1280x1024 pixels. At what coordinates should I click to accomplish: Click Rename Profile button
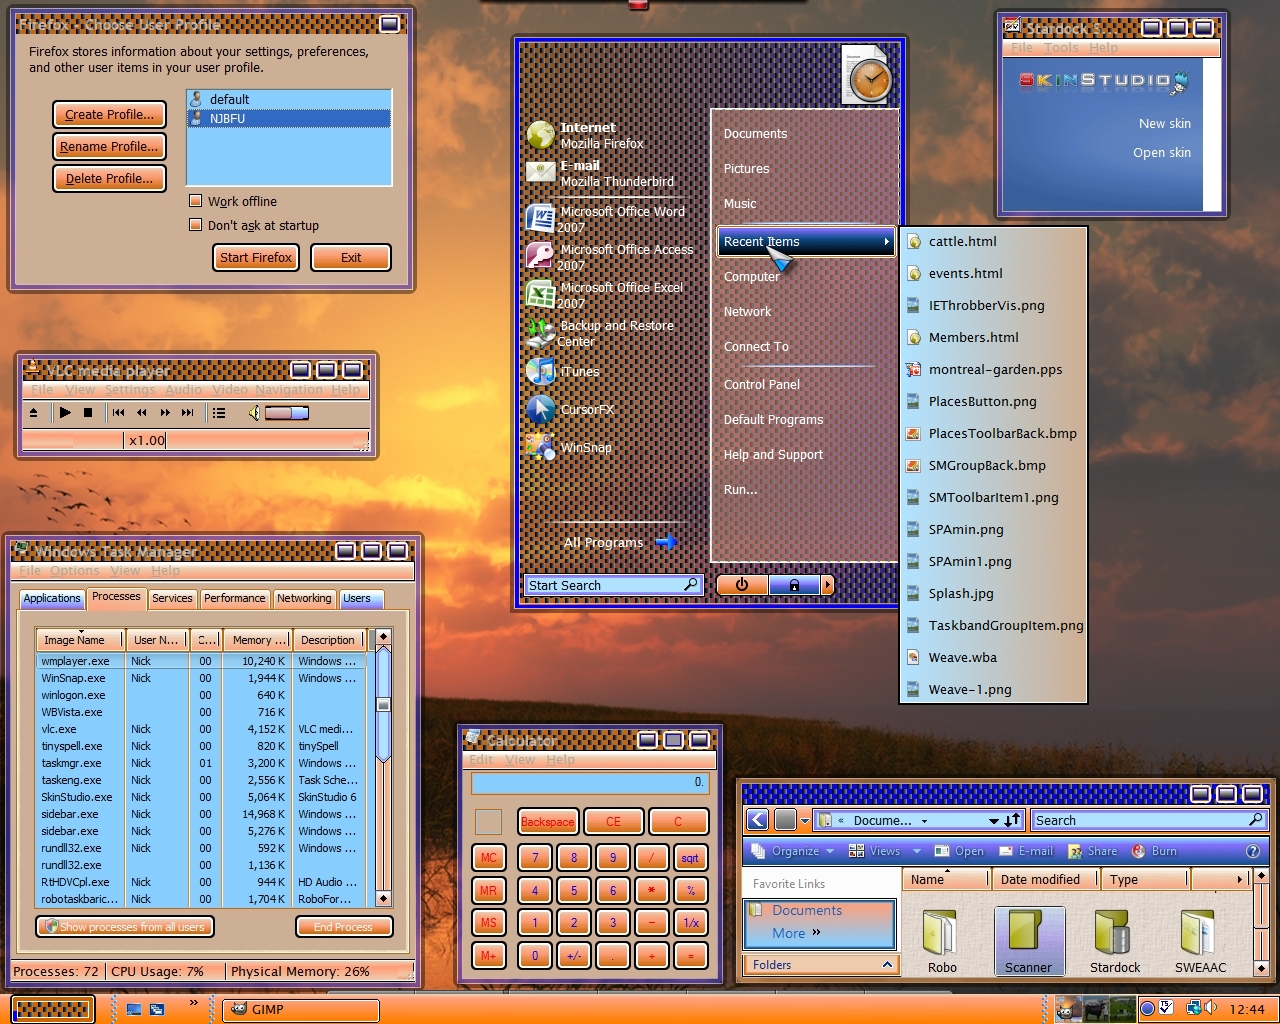tap(110, 146)
